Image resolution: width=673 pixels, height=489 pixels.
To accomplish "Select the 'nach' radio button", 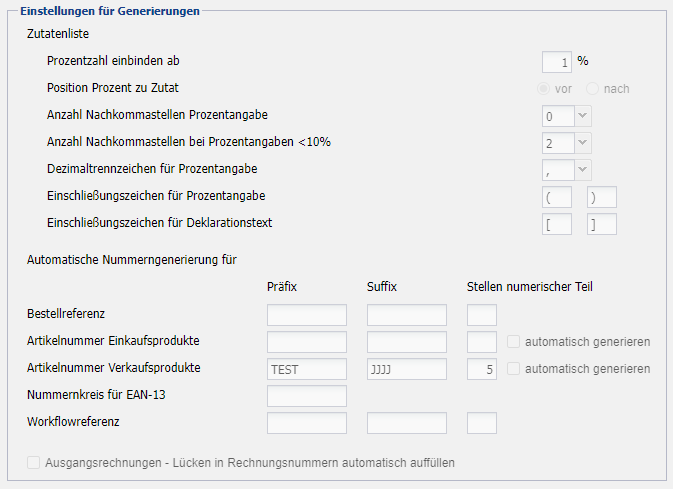I will click(593, 89).
